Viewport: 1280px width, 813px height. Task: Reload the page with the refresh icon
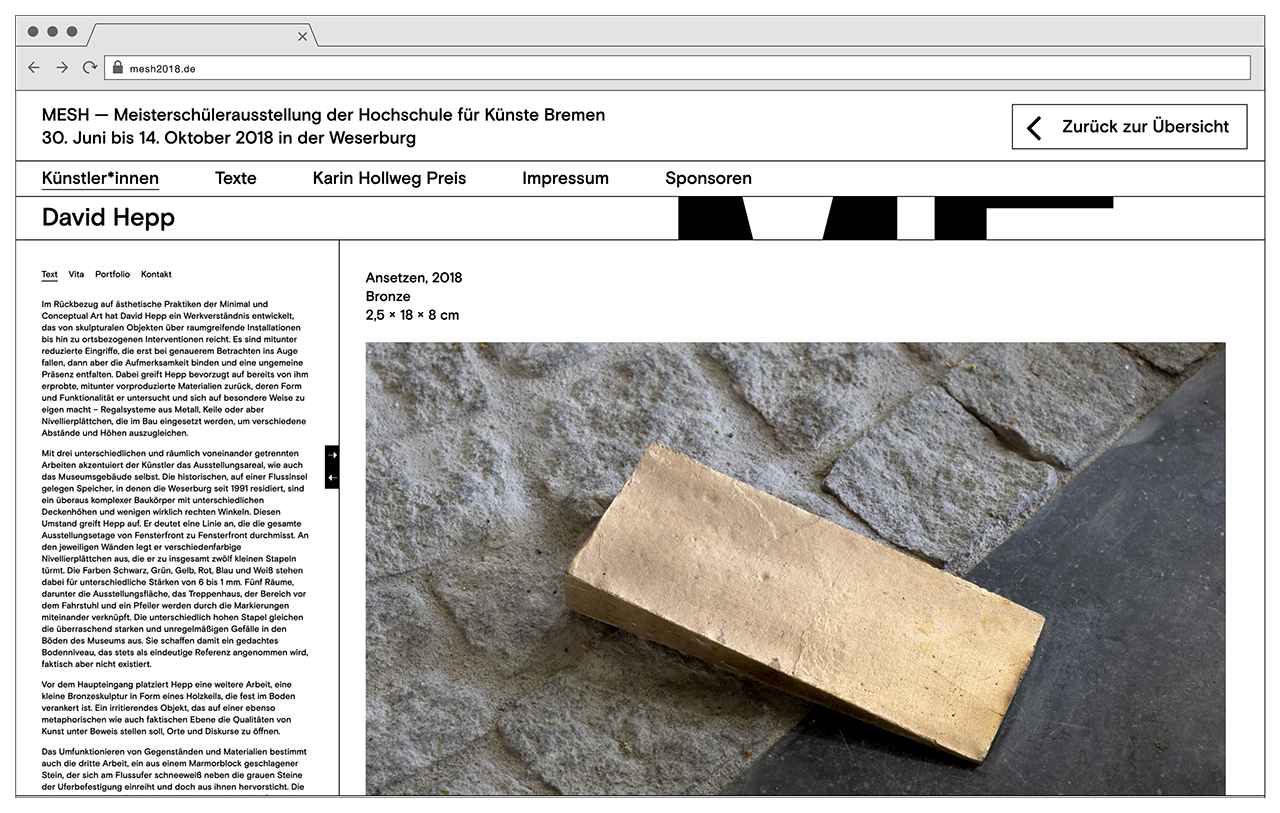(90, 67)
